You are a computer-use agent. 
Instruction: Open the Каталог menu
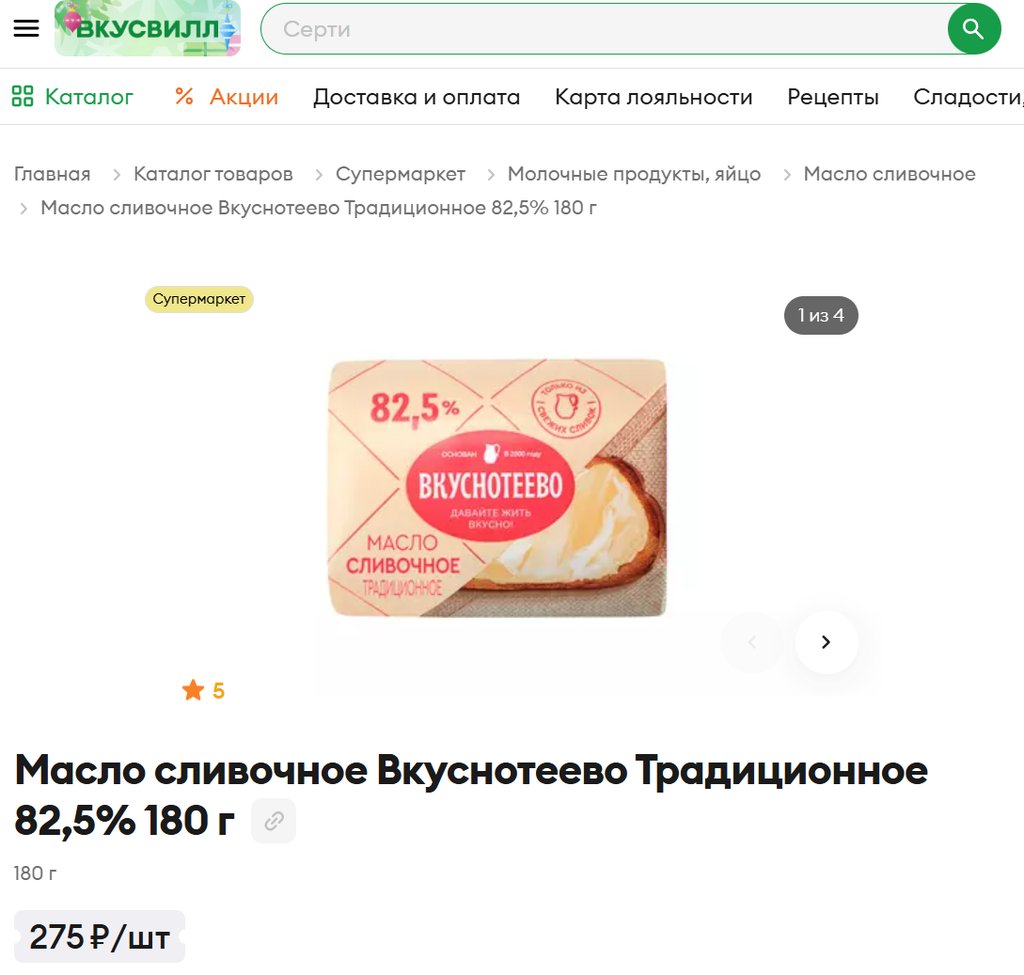[x=89, y=97]
